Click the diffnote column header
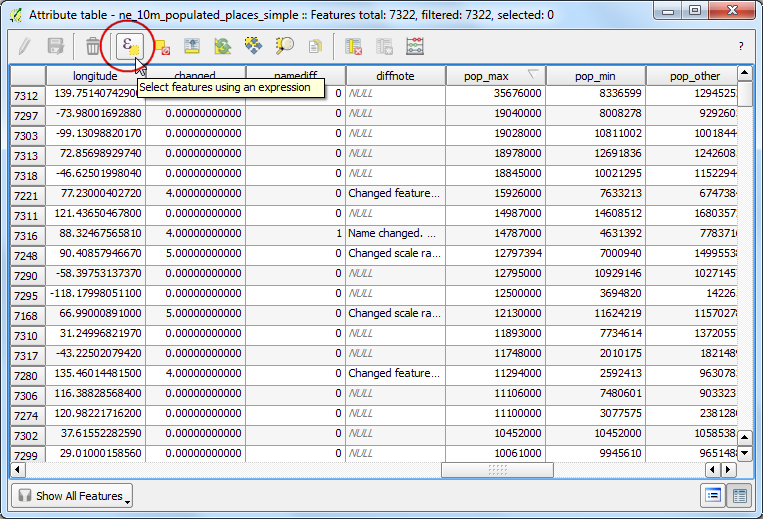 pos(395,76)
